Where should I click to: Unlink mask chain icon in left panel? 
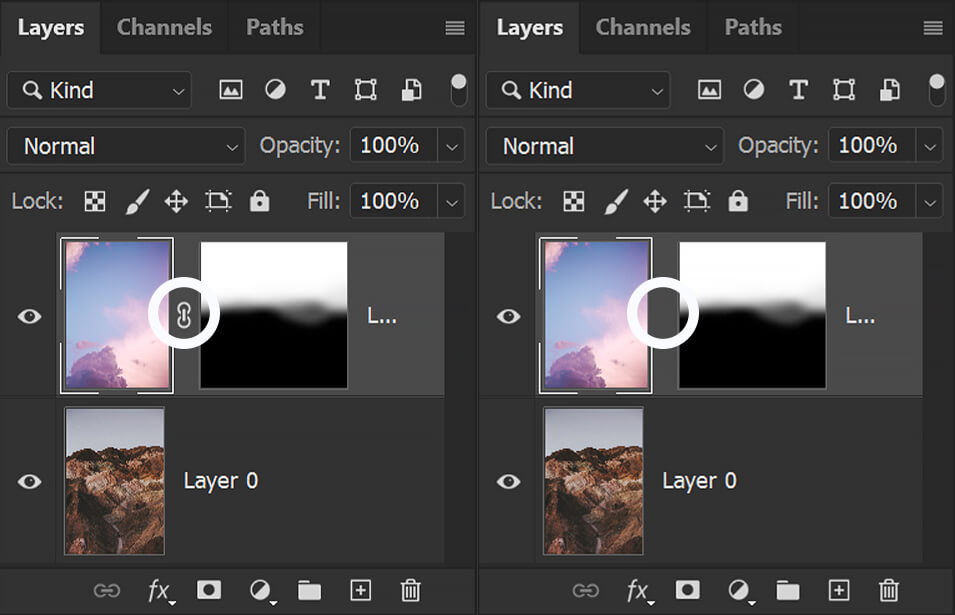click(x=184, y=315)
